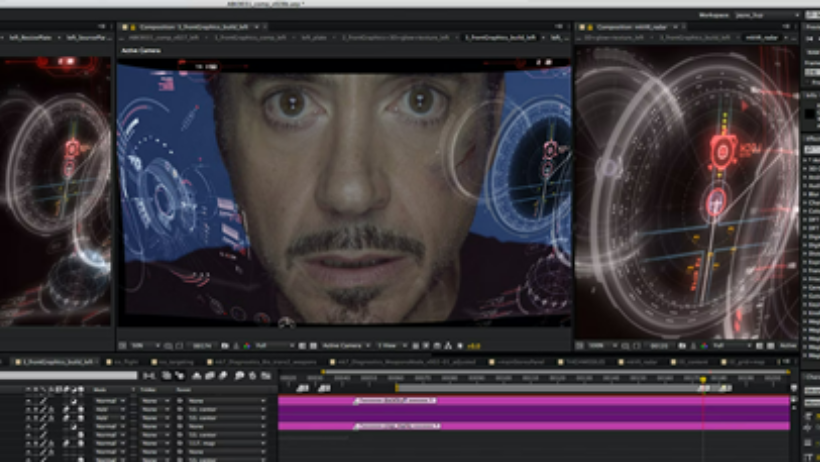
Task: Toggle Always Preview This View in center viewer
Action: pos(122,346)
